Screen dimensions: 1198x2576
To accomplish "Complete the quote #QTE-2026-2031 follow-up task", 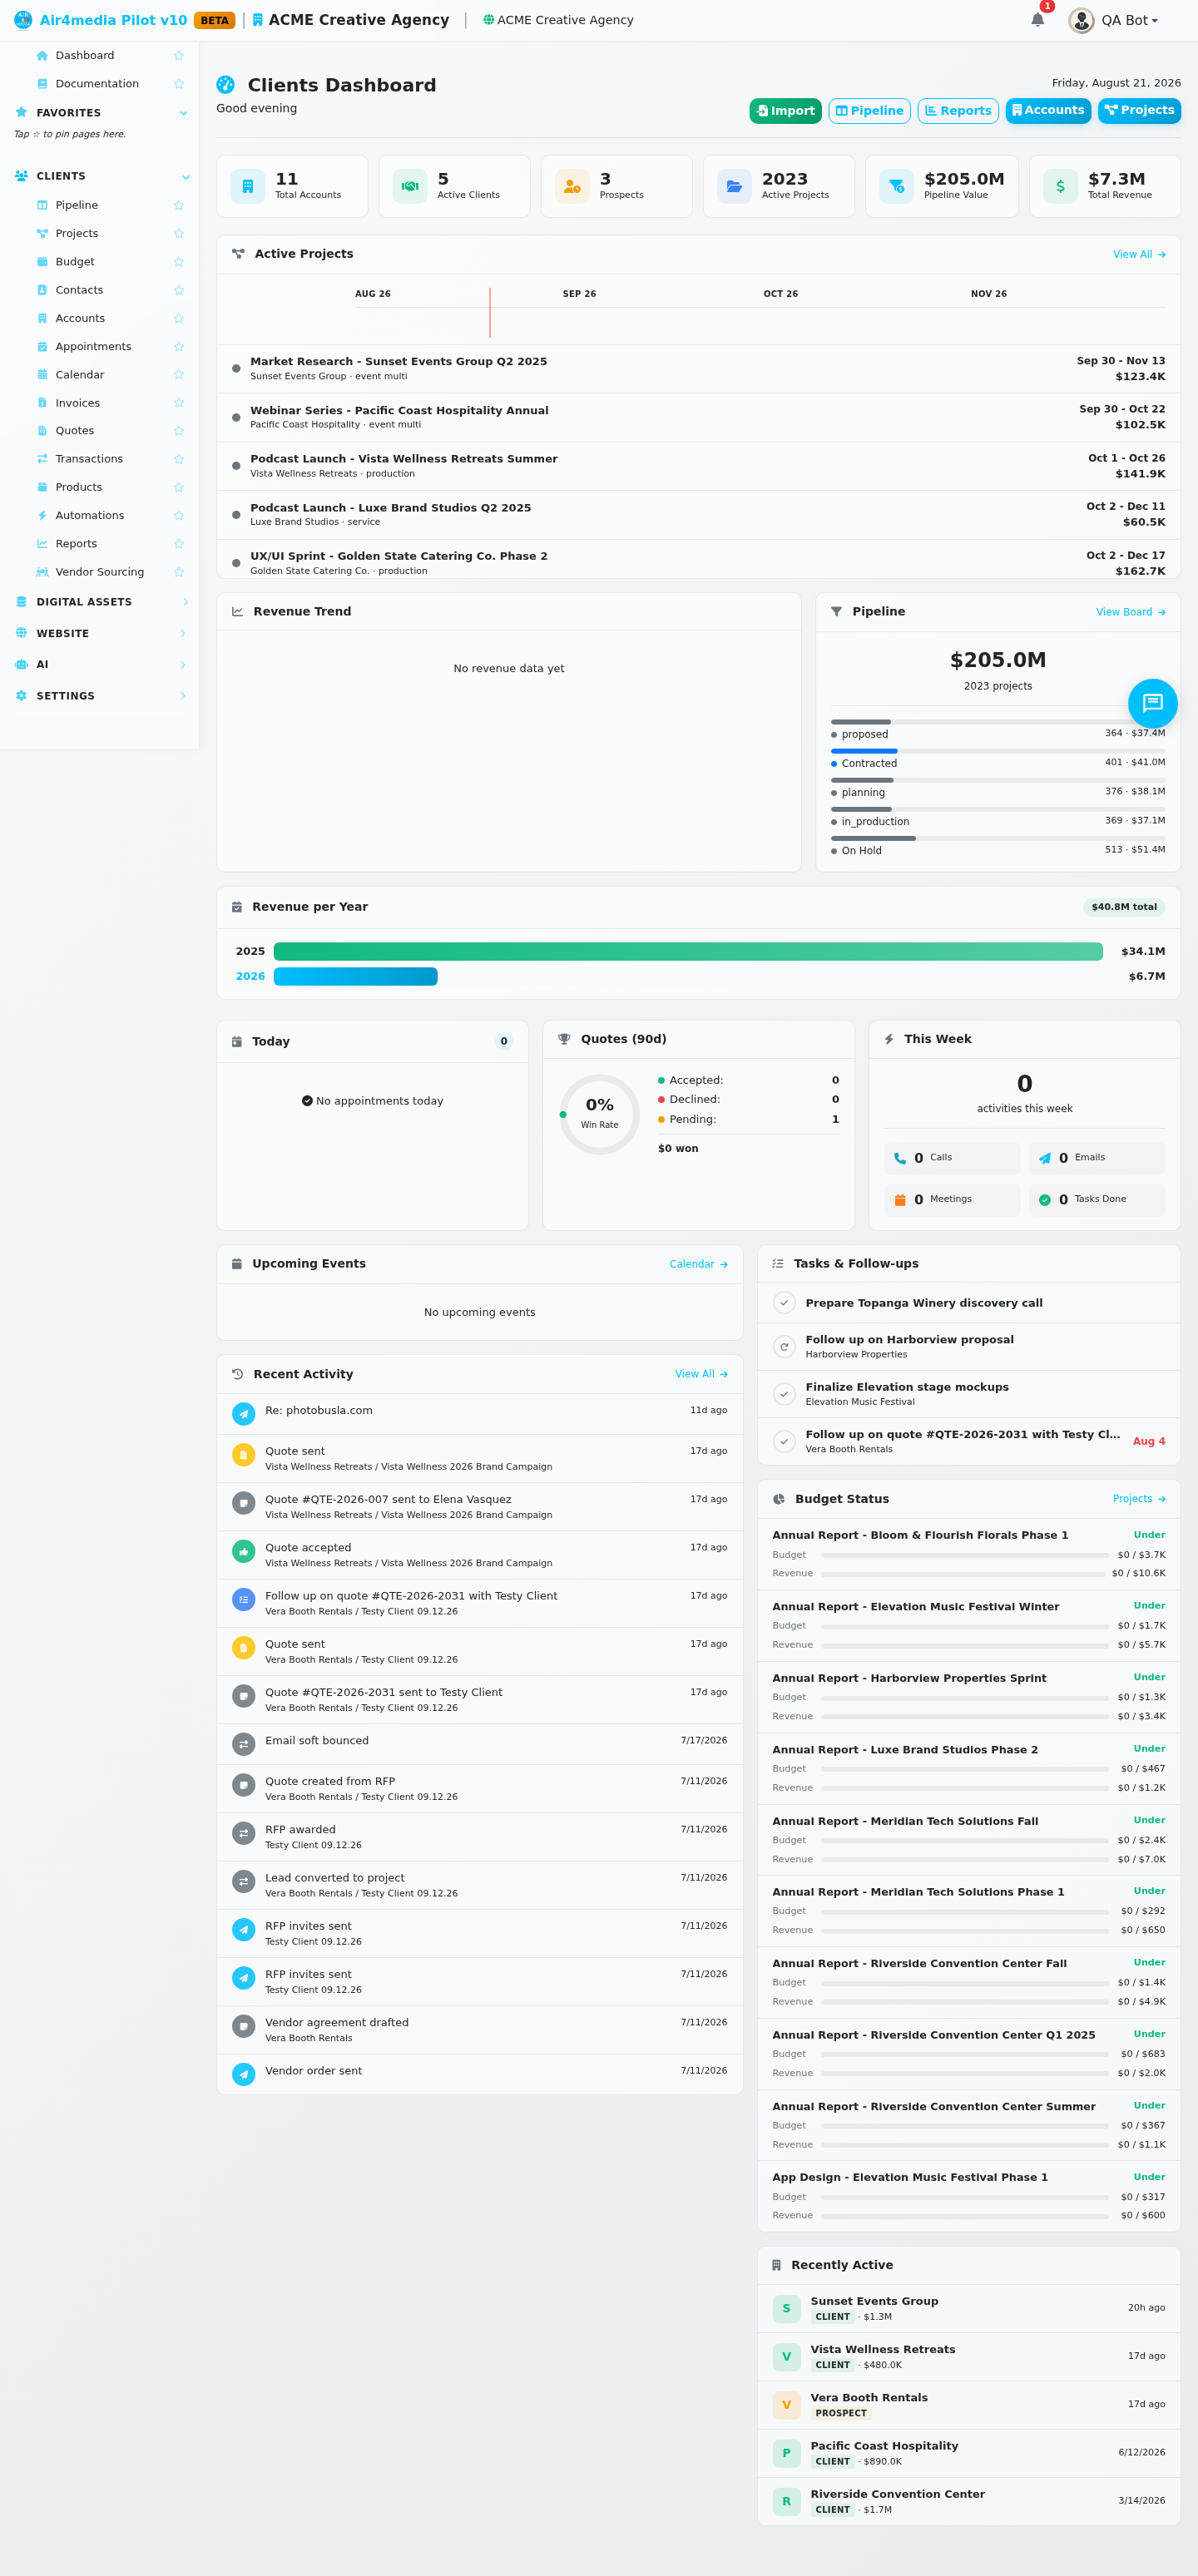I will click(x=784, y=1441).
